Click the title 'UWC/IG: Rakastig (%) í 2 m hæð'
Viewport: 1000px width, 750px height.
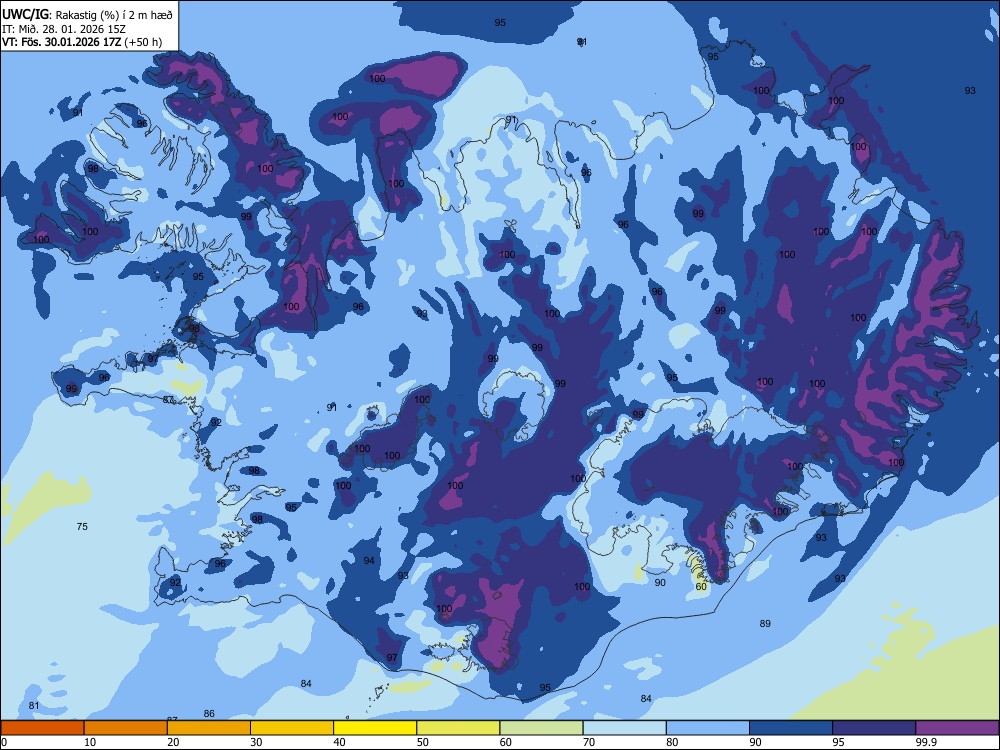[x=87, y=15]
